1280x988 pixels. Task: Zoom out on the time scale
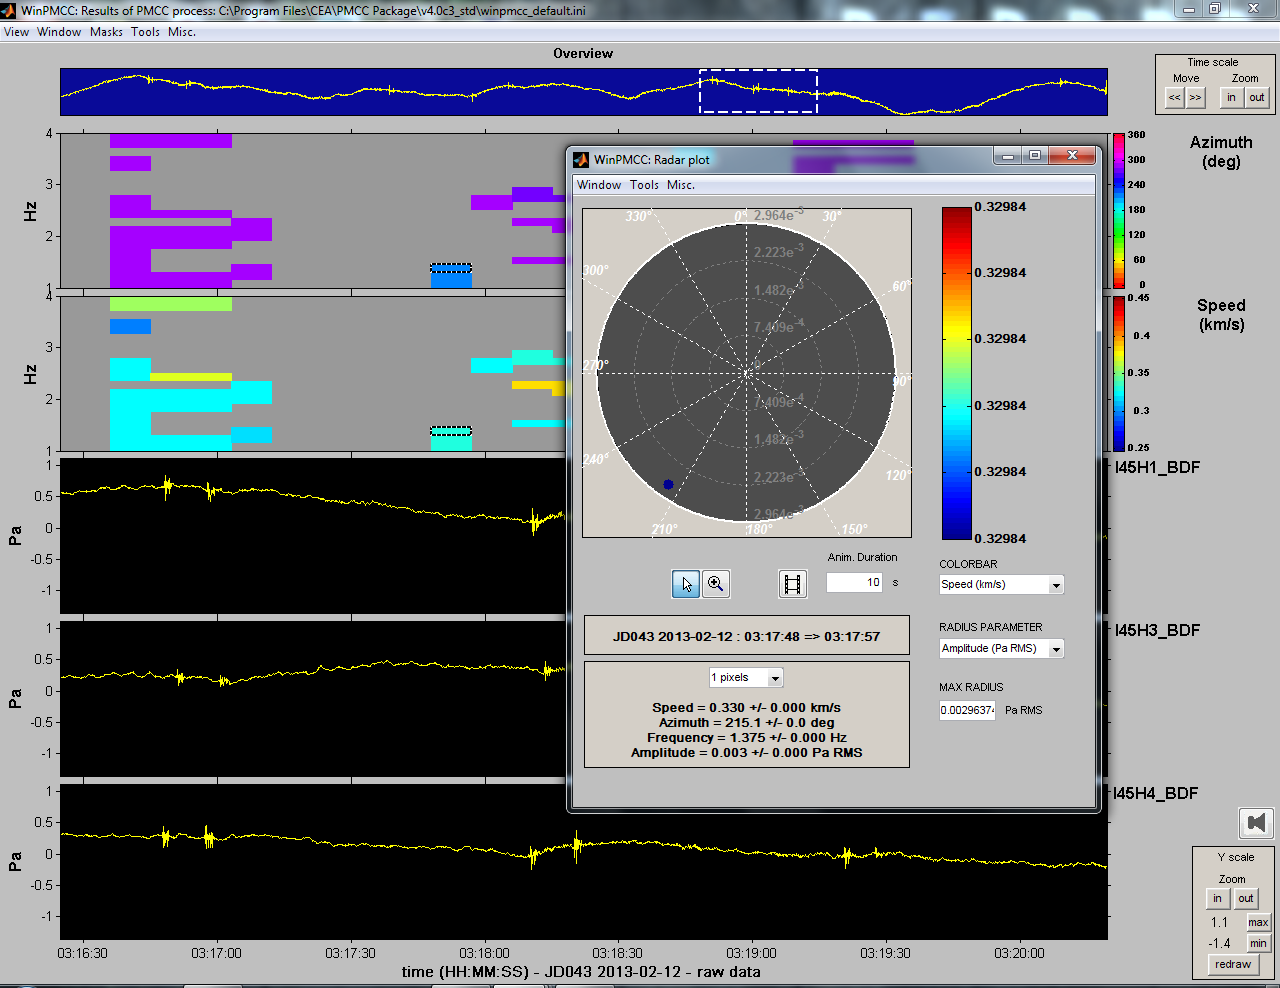1257,97
